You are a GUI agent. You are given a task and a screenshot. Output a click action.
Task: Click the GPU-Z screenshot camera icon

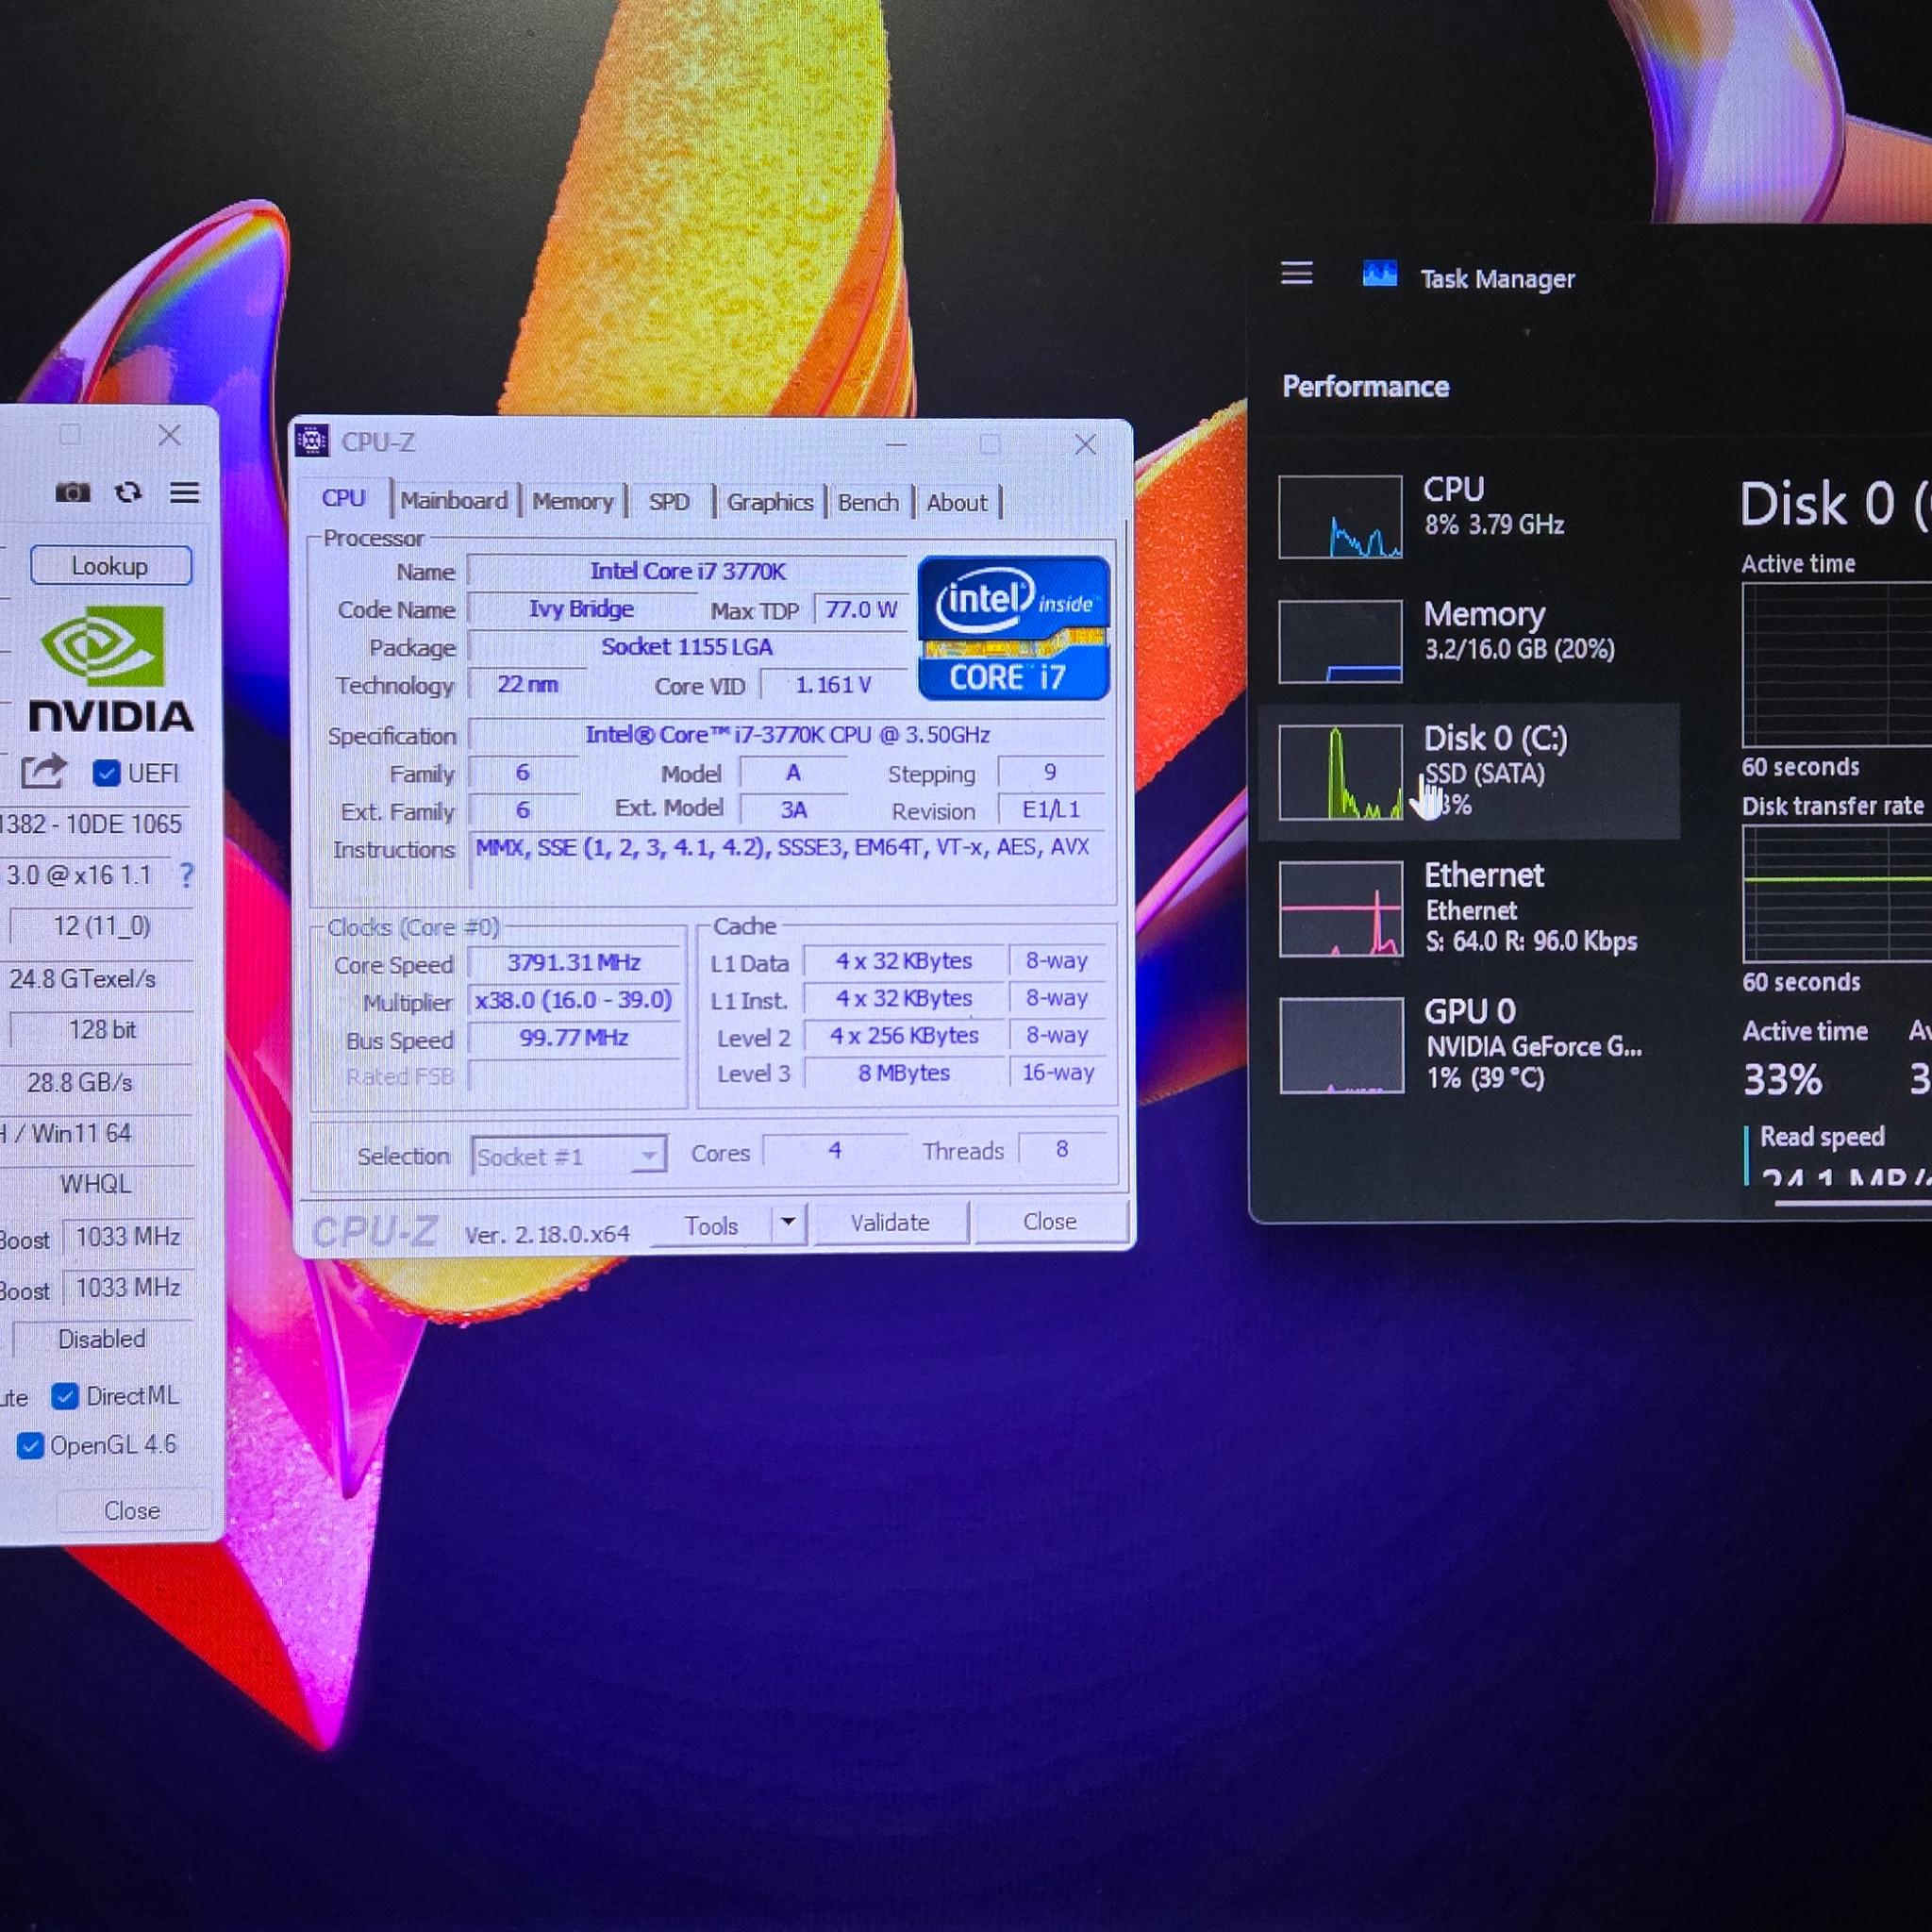tap(72, 492)
